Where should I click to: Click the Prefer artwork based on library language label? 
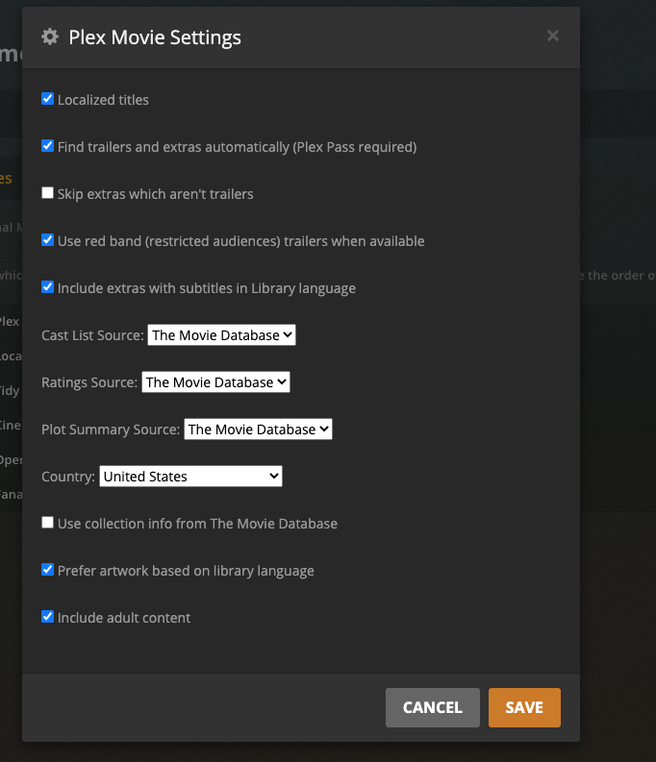click(186, 571)
